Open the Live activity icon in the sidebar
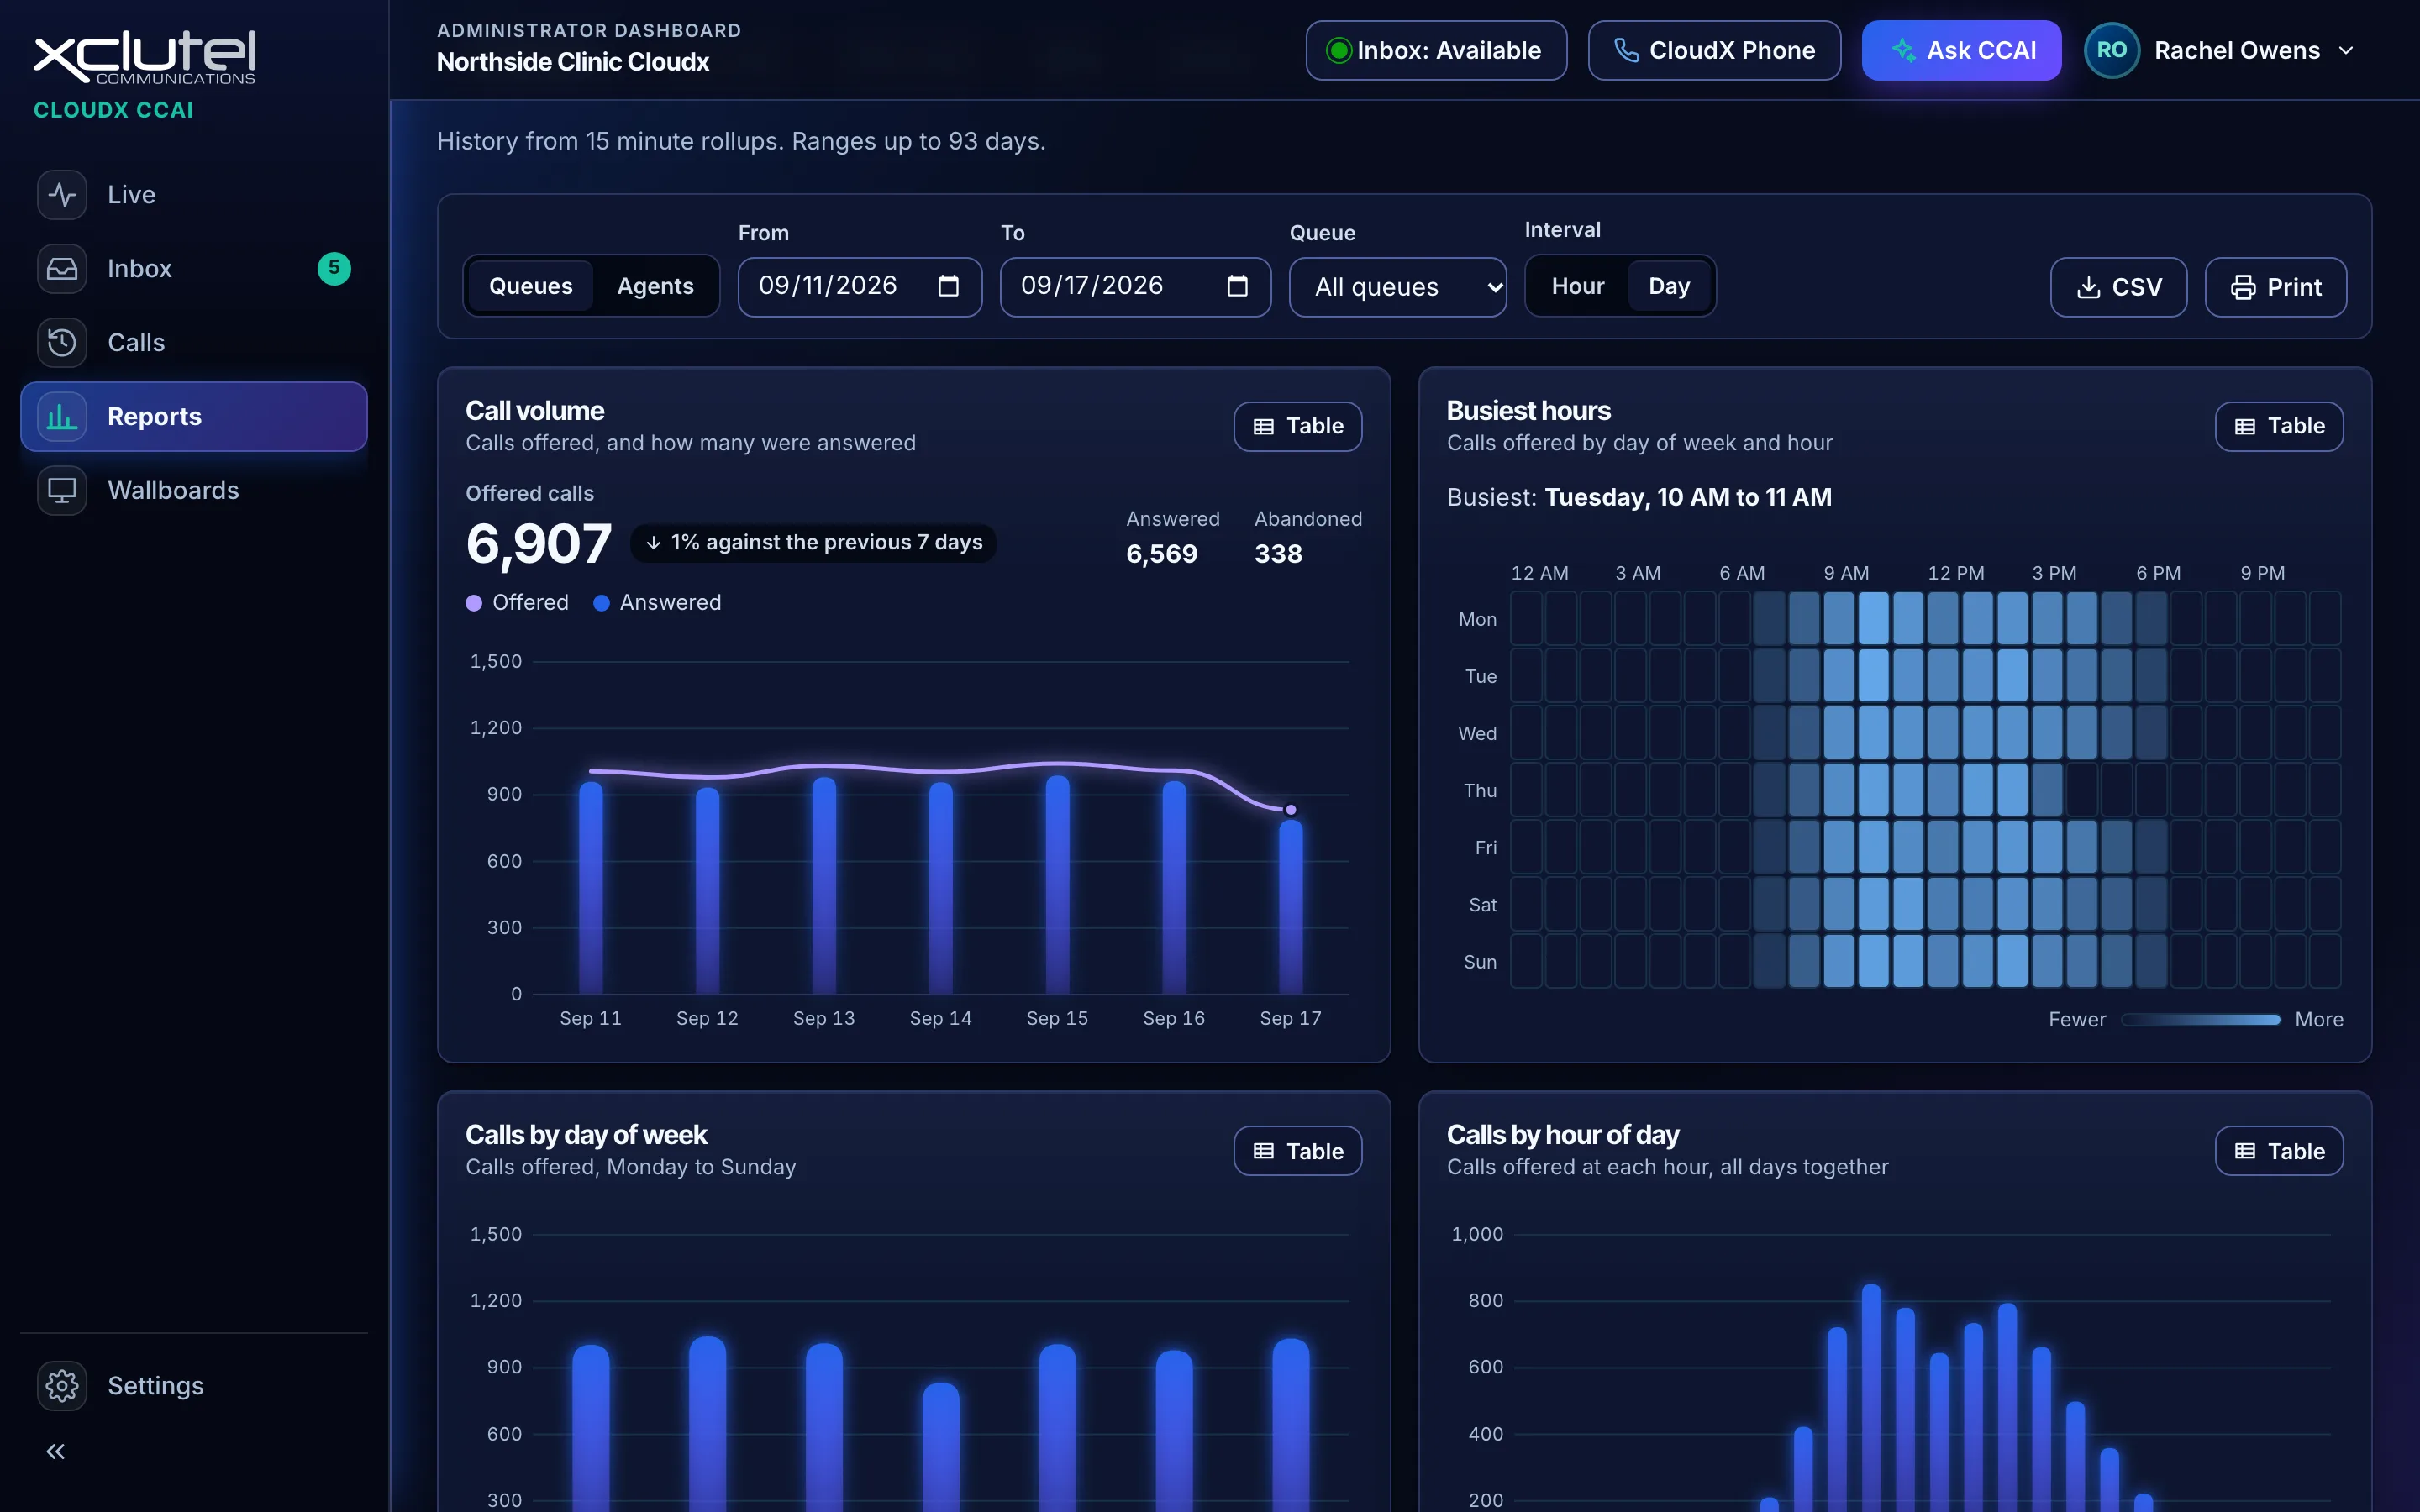 pyautogui.click(x=62, y=194)
